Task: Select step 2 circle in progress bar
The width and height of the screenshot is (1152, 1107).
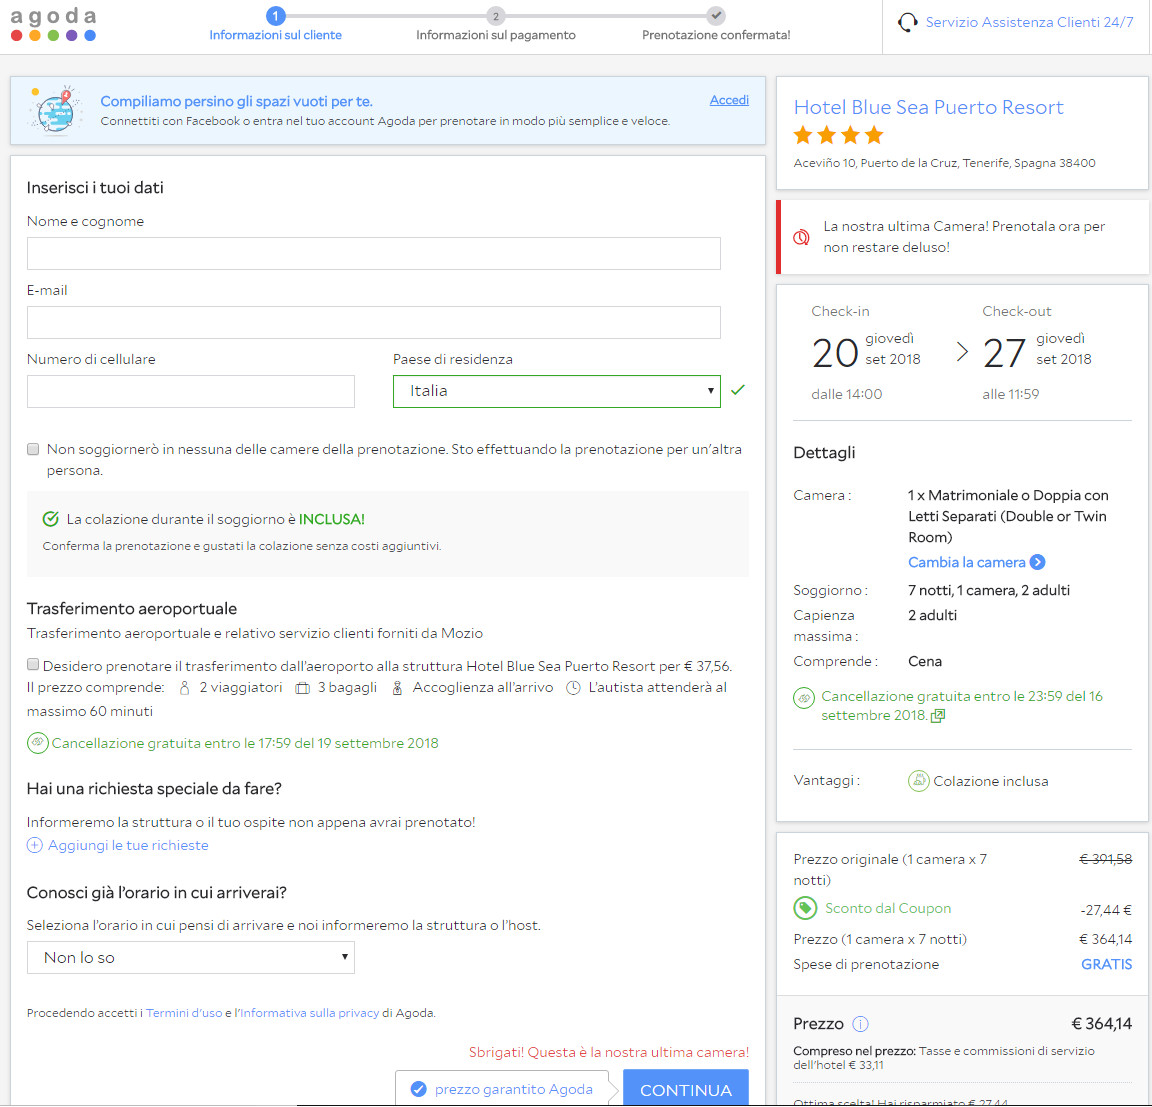Action: (496, 16)
